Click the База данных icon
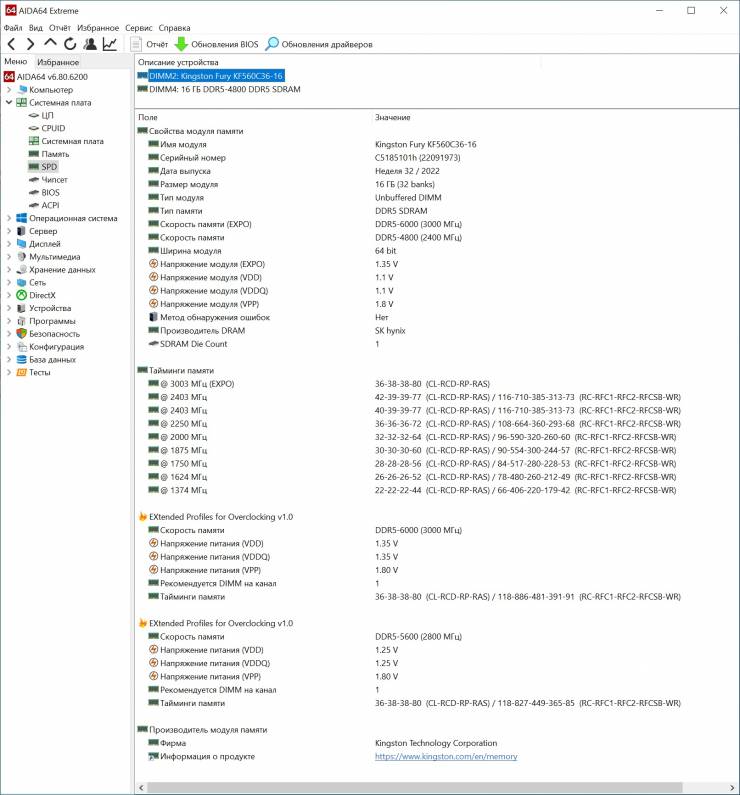This screenshot has height=795, width=740. 21,359
